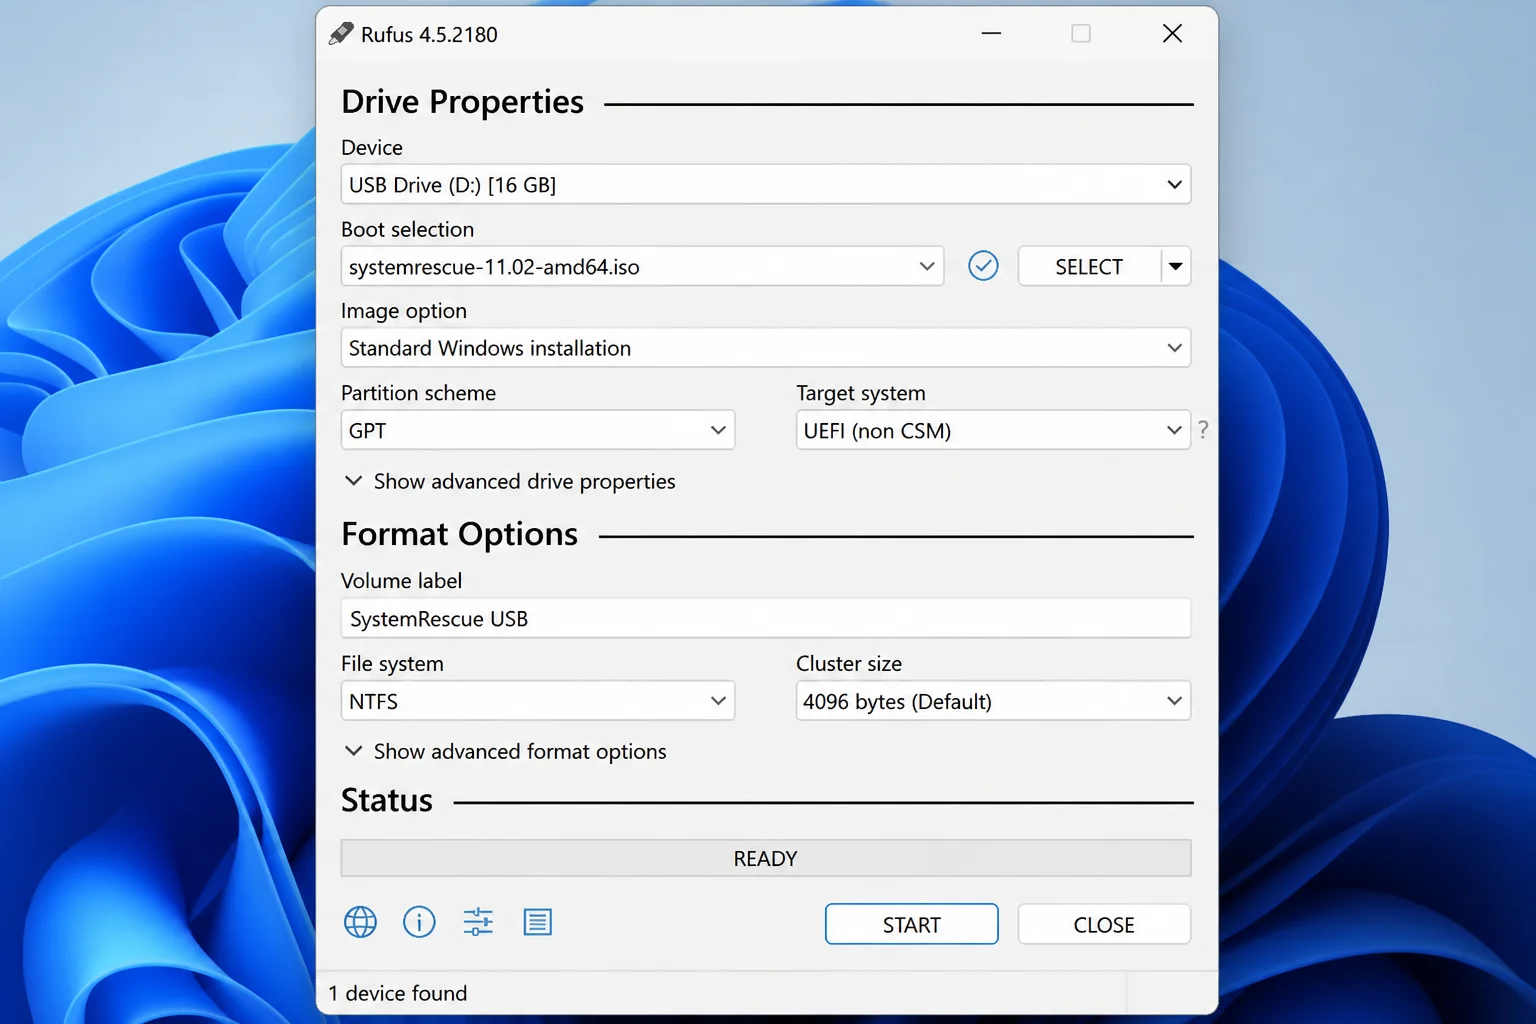Click the Status heading
The height and width of the screenshot is (1024, 1536).
(x=387, y=800)
